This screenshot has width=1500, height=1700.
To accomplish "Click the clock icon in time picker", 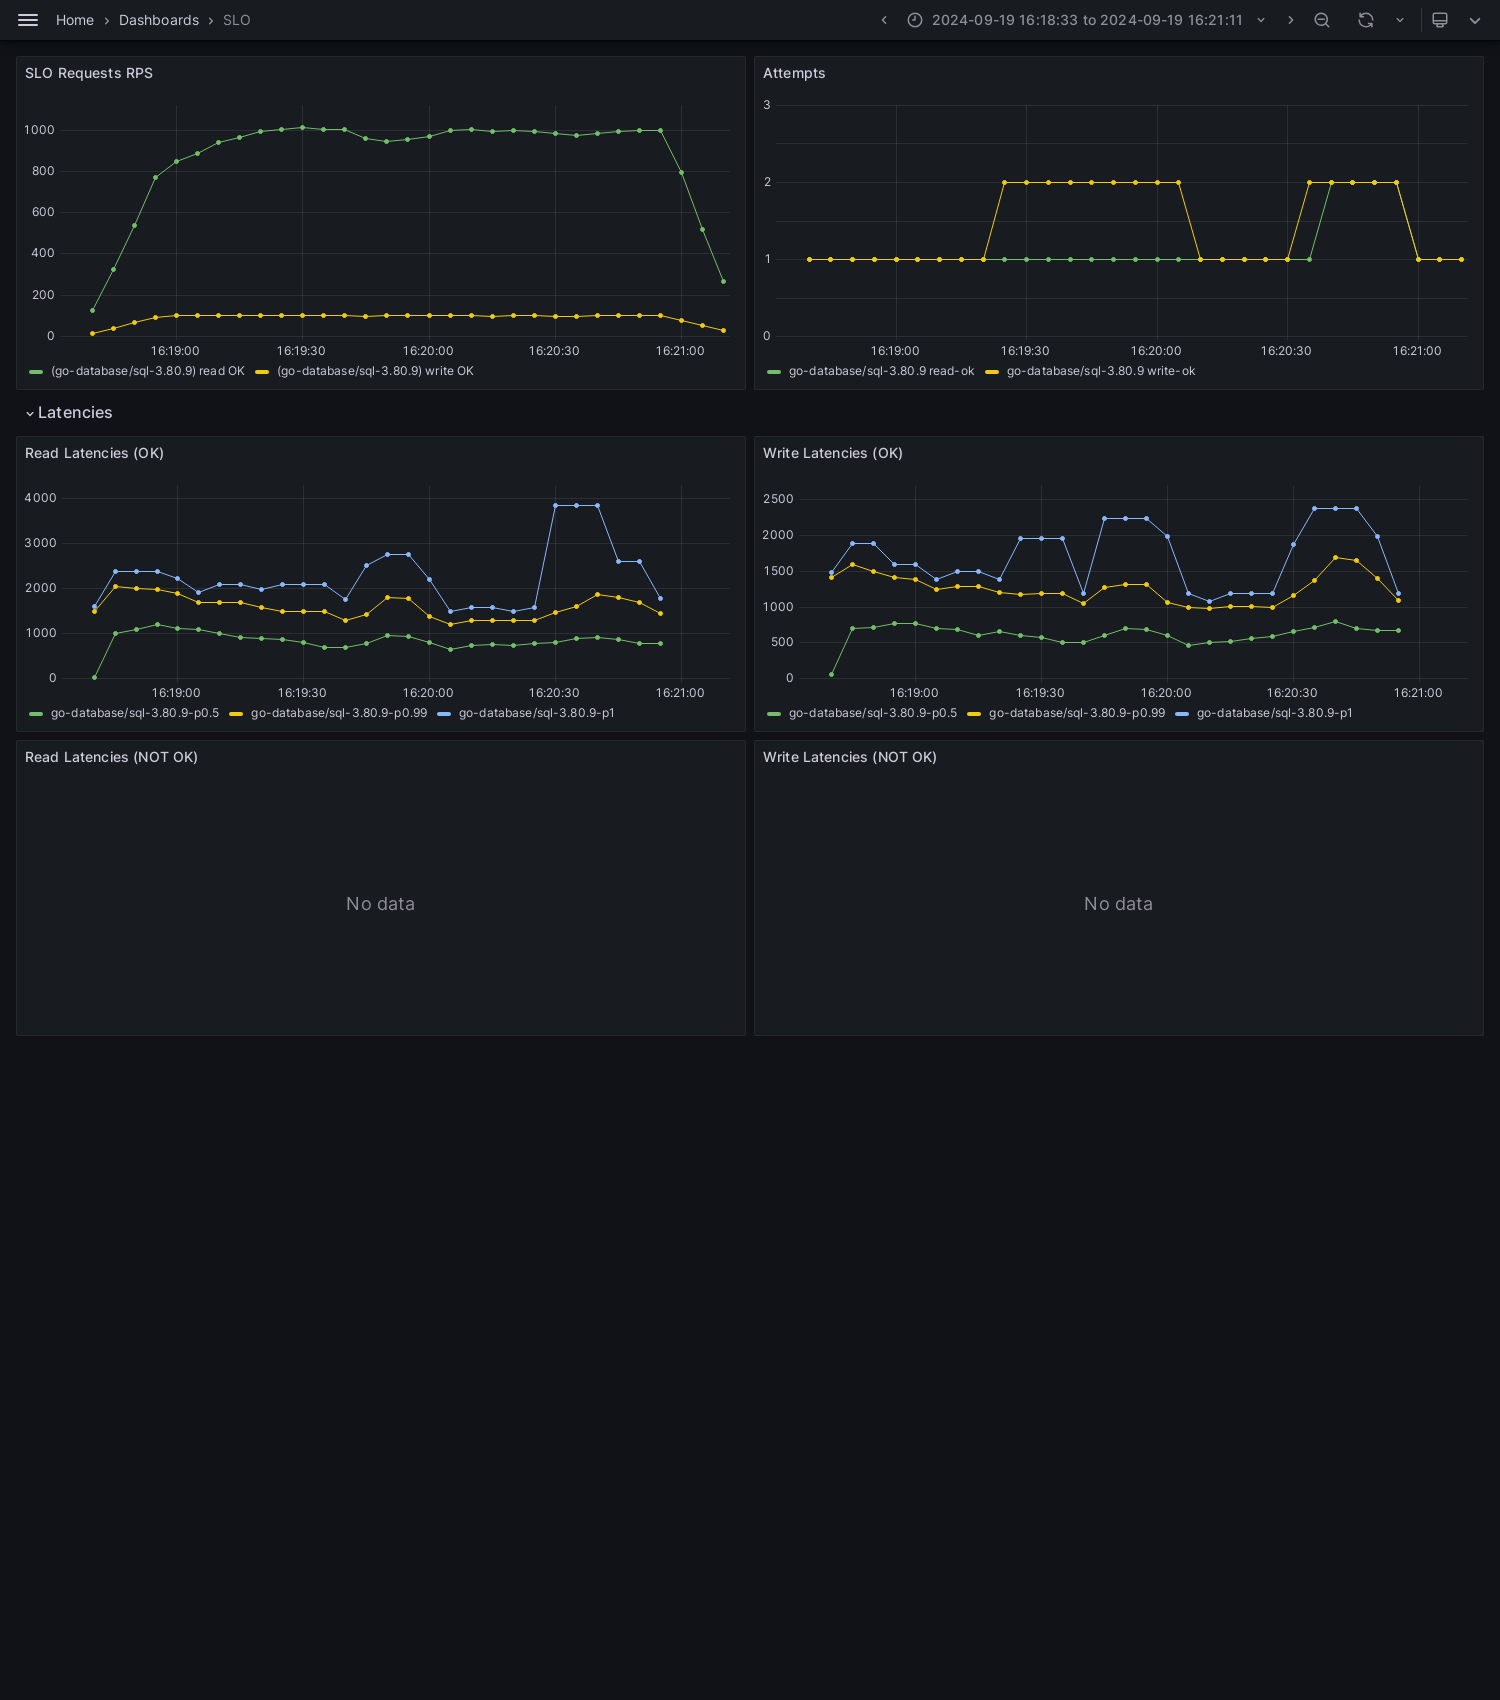I will [x=915, y=20].
